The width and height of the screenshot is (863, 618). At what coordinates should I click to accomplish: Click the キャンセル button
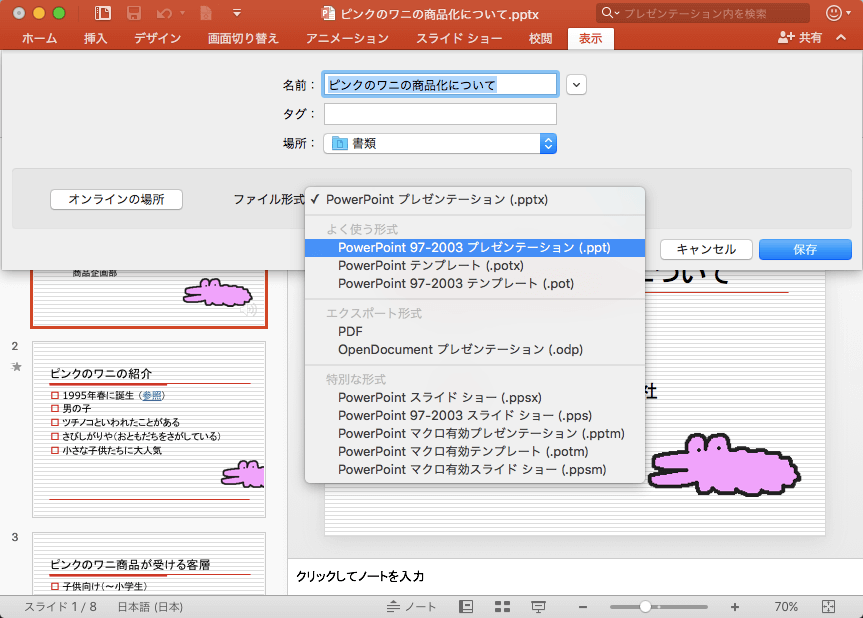pos(706,249)
